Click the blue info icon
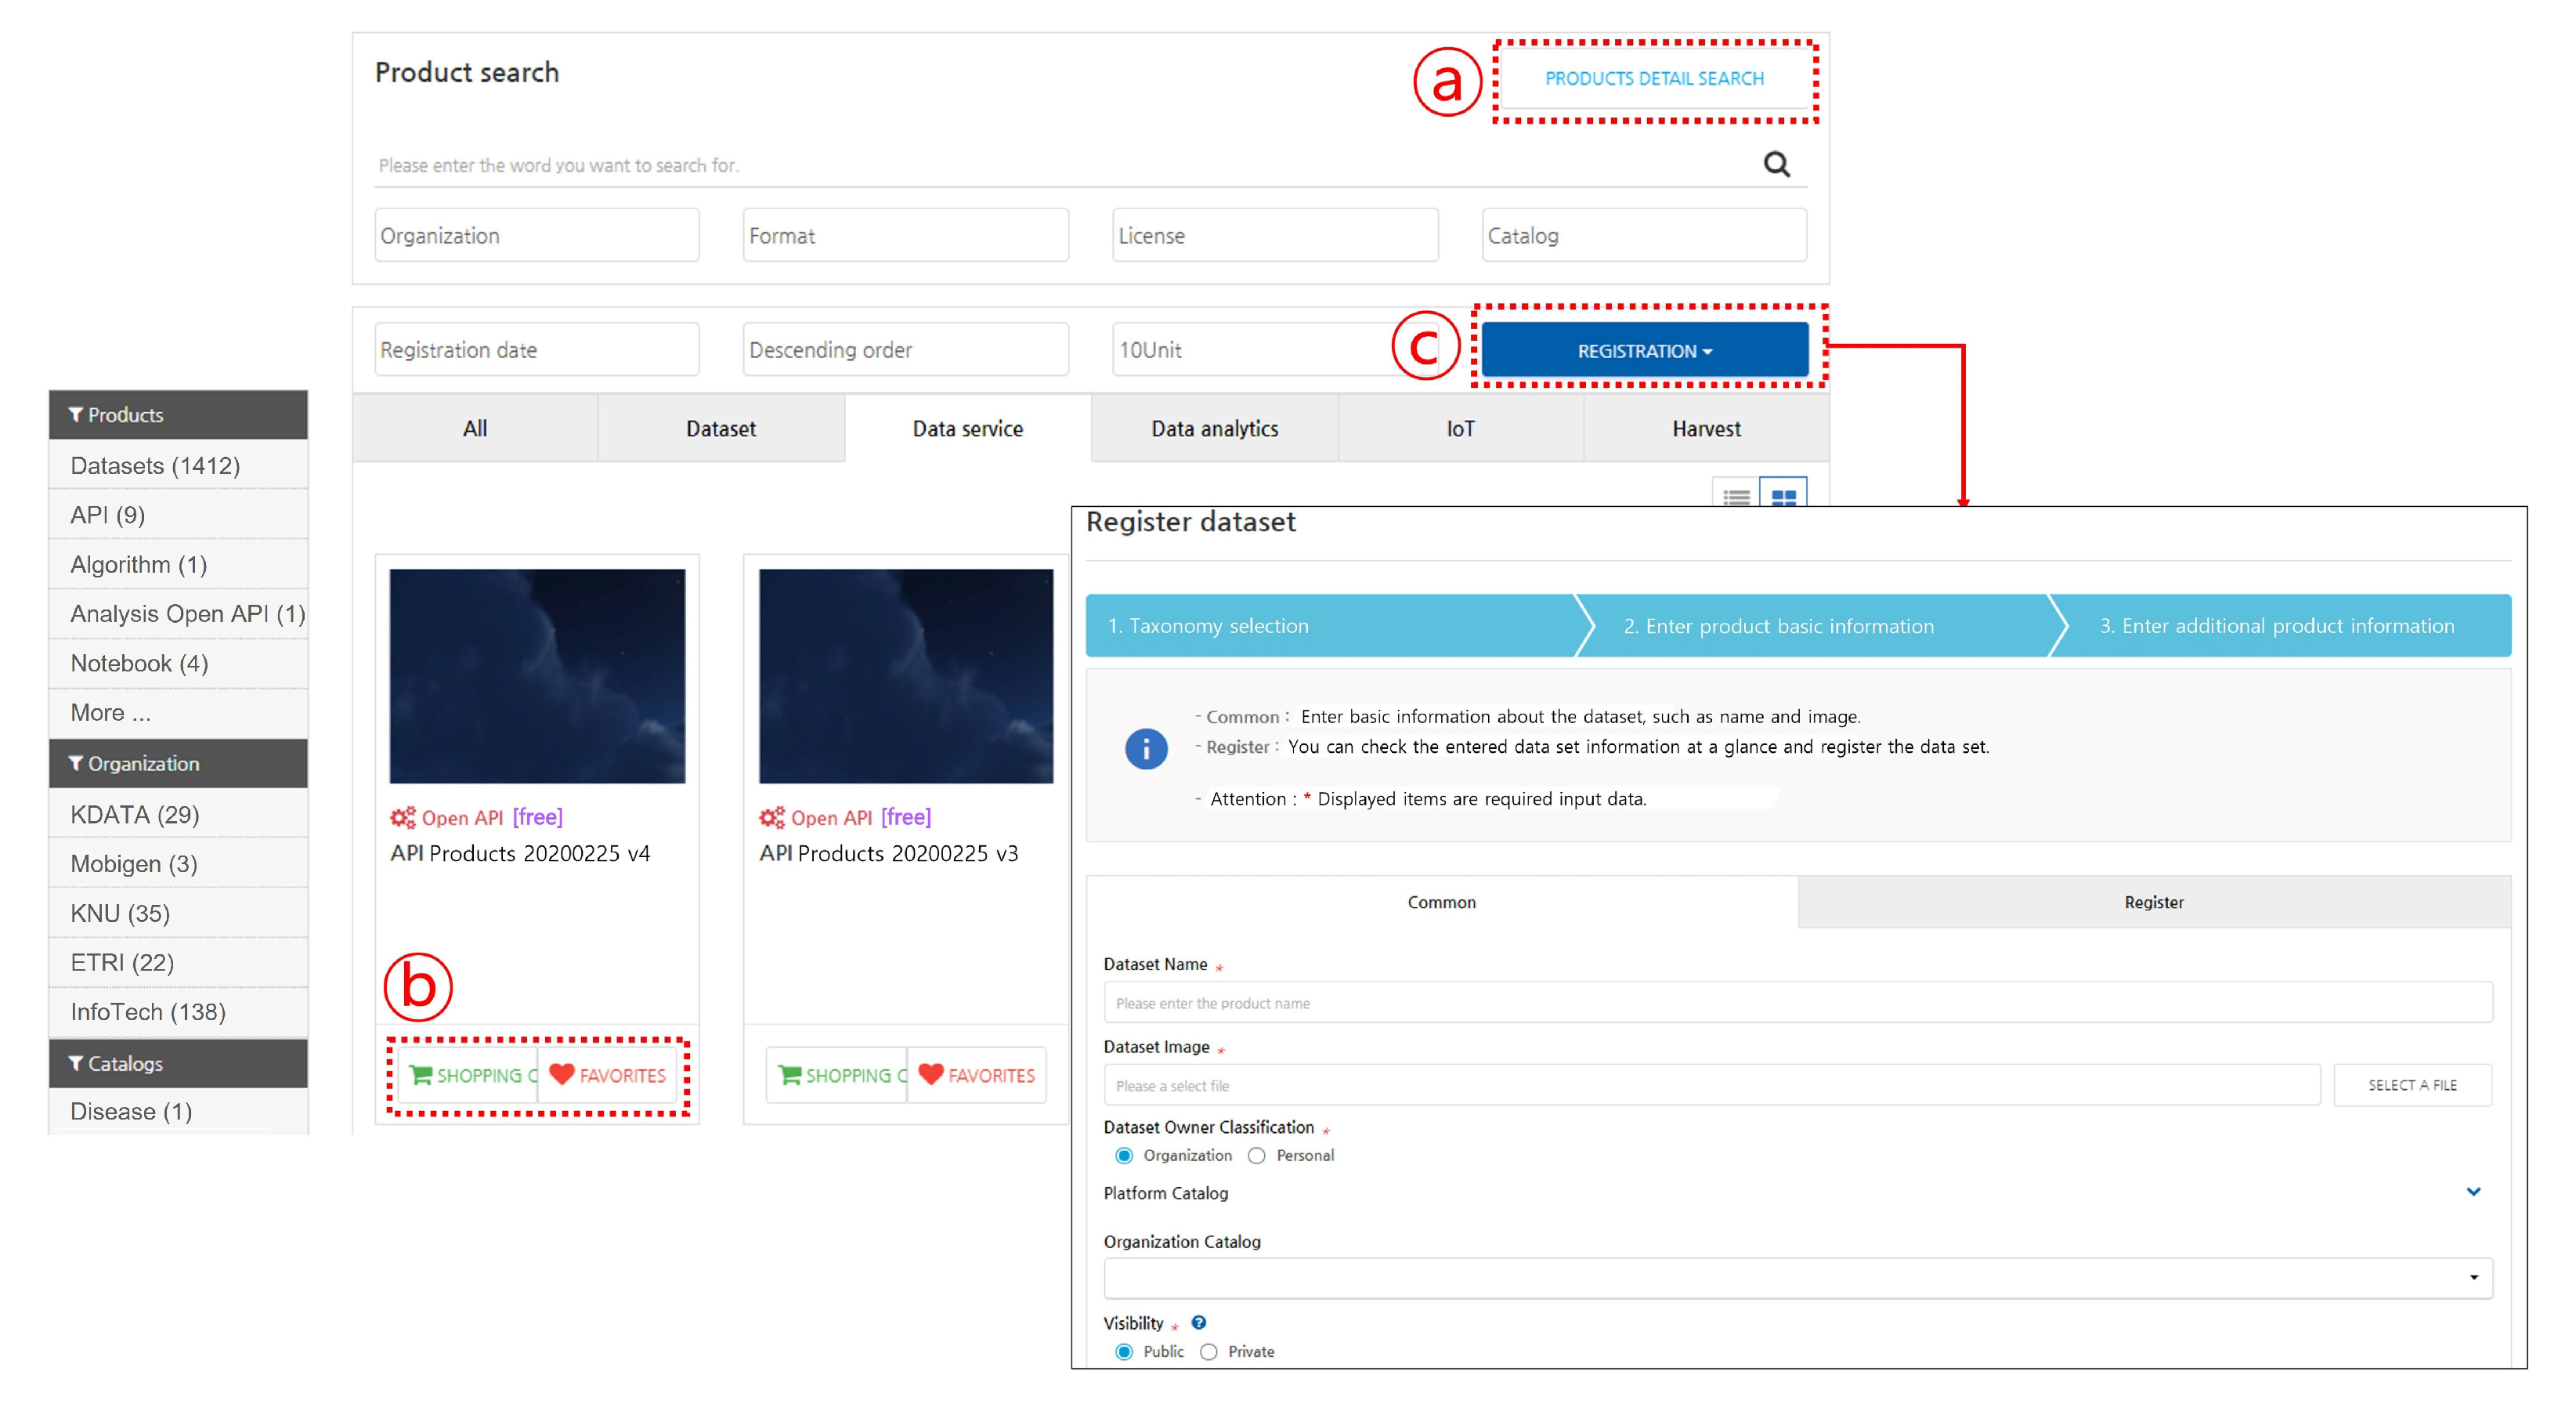Screen dimensions: 2576x1411 pyautogui.click(x=1146, y=748)
